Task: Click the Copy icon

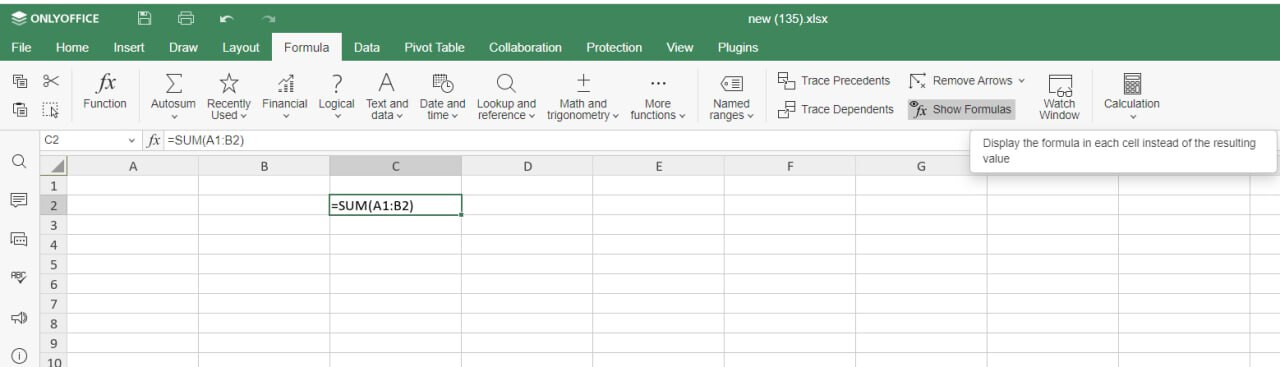Action: (19, 81)
